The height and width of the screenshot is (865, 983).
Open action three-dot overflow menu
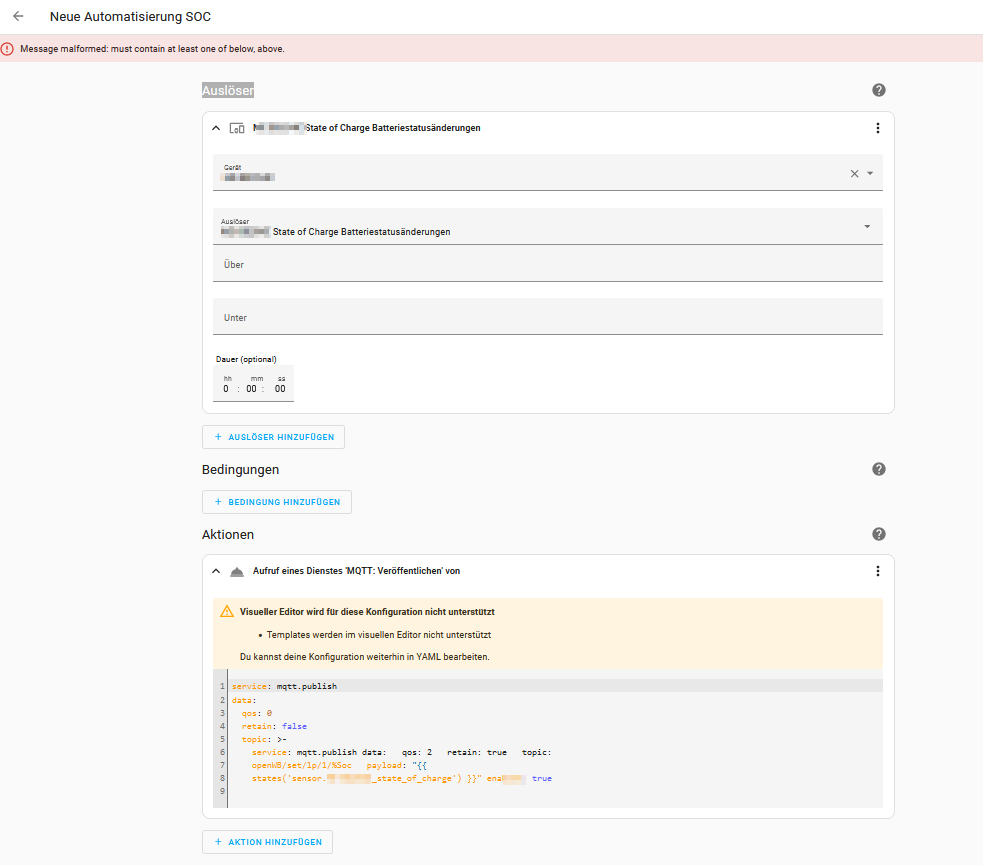pos(877,571)
